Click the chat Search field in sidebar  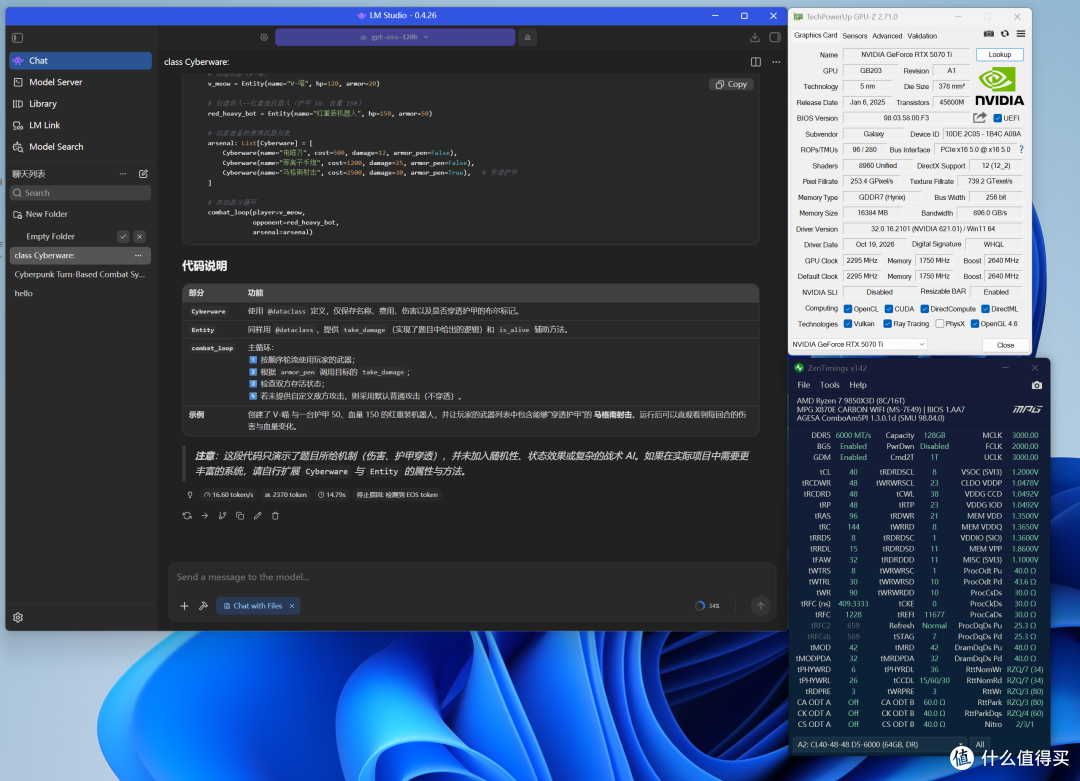(x=80, y=193)
